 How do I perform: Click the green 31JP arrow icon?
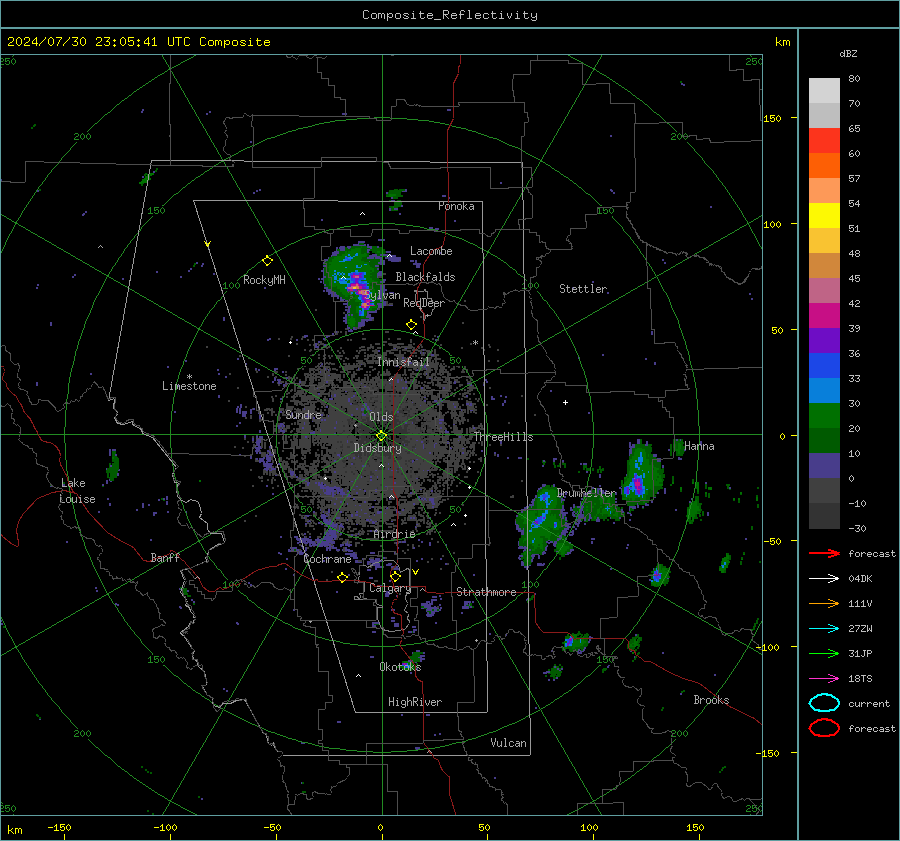coord(824,653)
